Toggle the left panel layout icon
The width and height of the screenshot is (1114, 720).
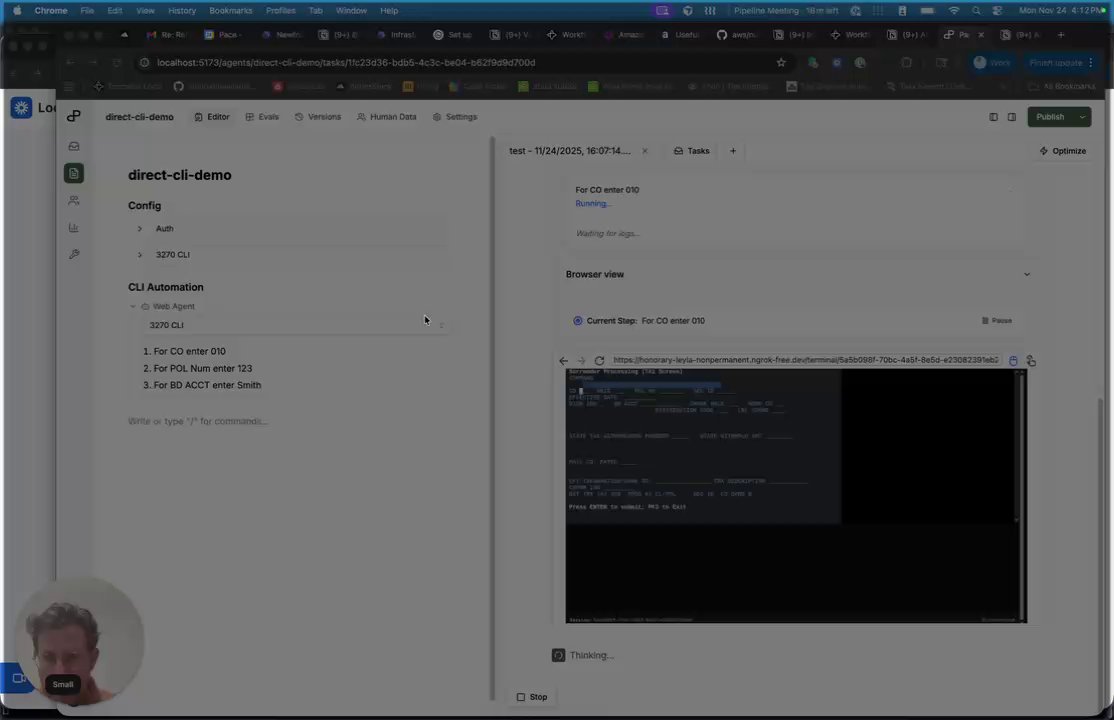click(993, 117)
